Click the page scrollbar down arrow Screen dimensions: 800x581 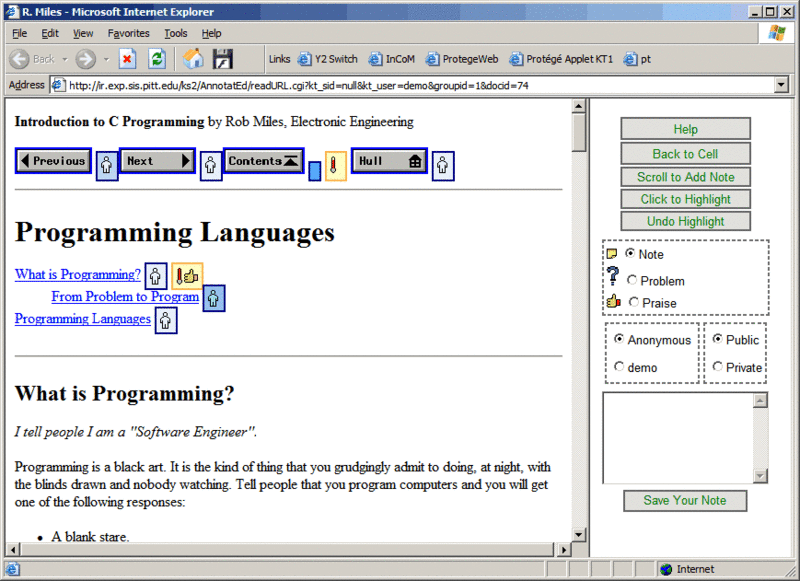(x=579, y=535)
